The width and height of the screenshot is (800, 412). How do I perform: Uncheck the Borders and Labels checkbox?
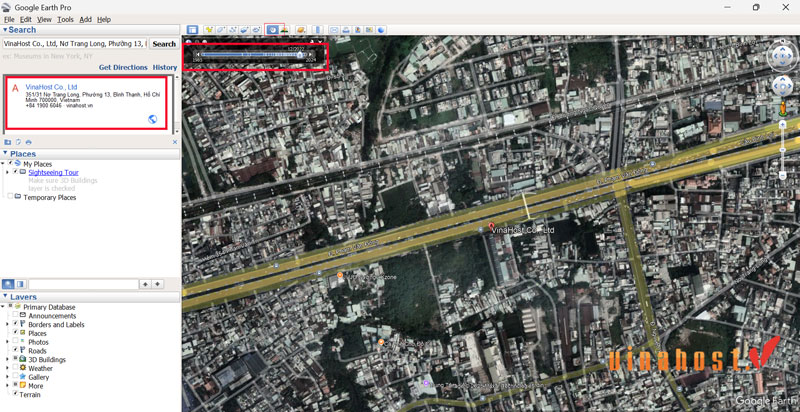click(x=15, y=324)
